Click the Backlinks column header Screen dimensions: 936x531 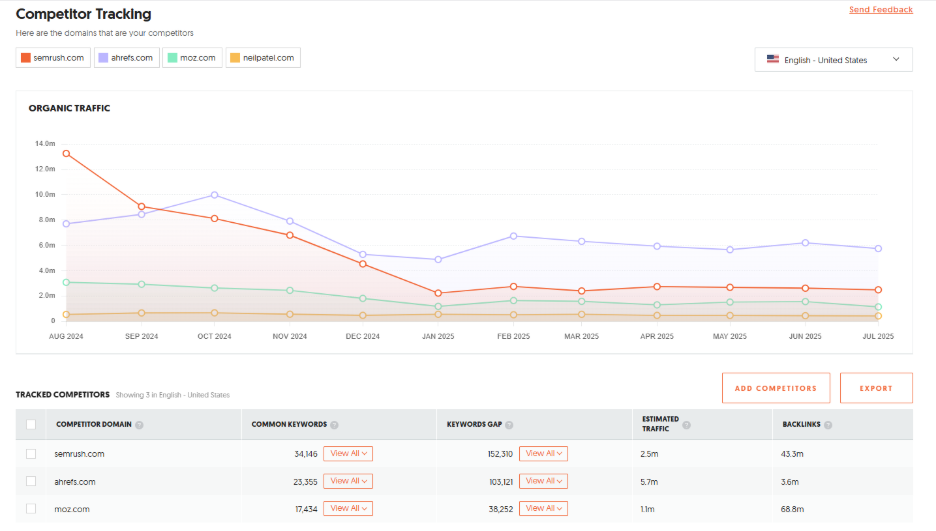801,424
